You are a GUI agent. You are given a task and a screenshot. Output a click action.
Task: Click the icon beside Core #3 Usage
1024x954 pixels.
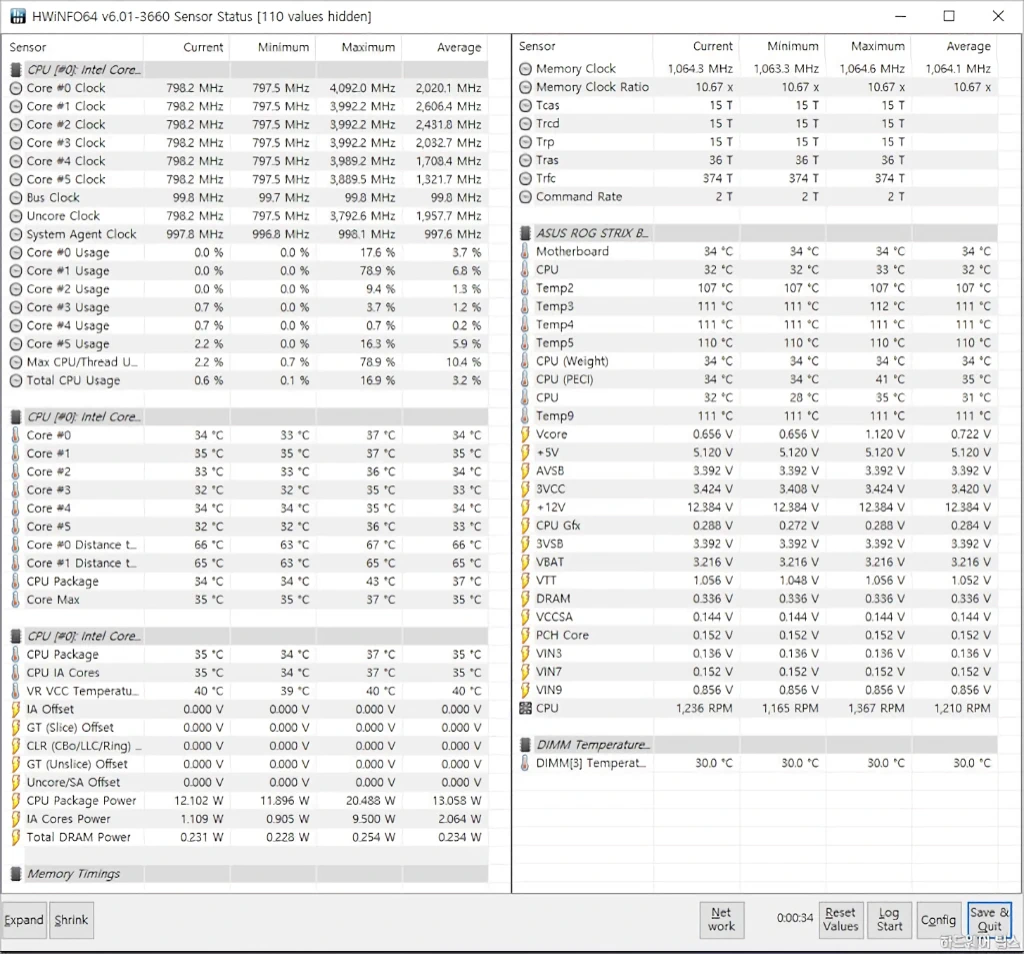[16, 308]
